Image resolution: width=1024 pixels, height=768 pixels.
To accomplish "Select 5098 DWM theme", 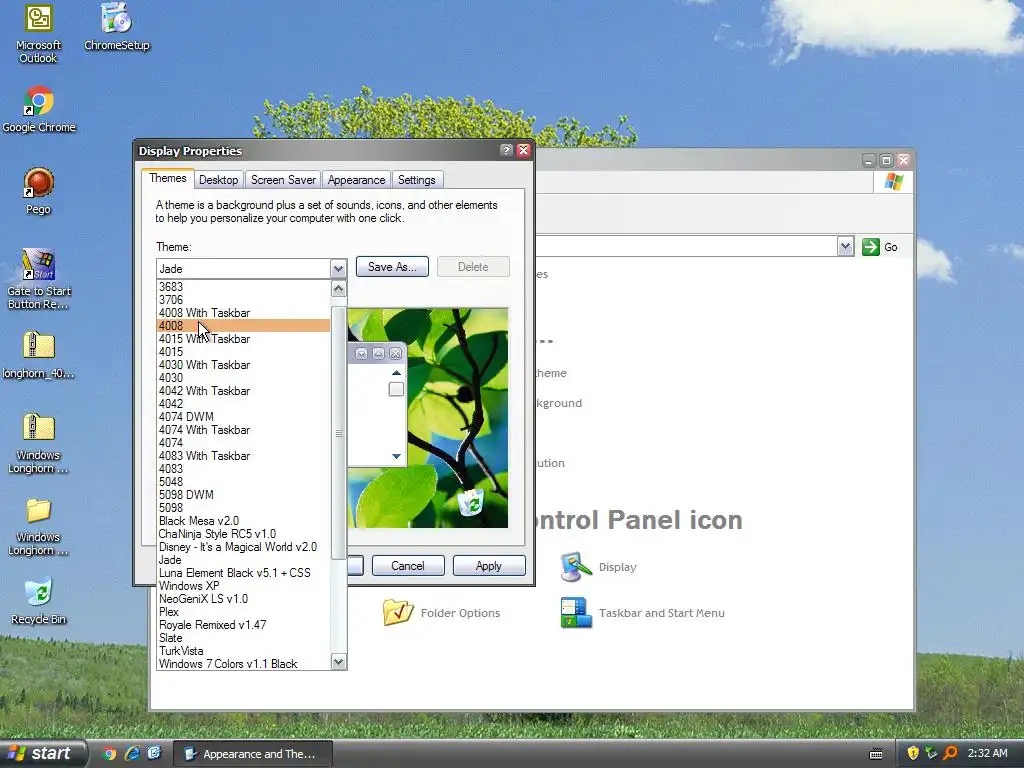I will tap(244, 495).
